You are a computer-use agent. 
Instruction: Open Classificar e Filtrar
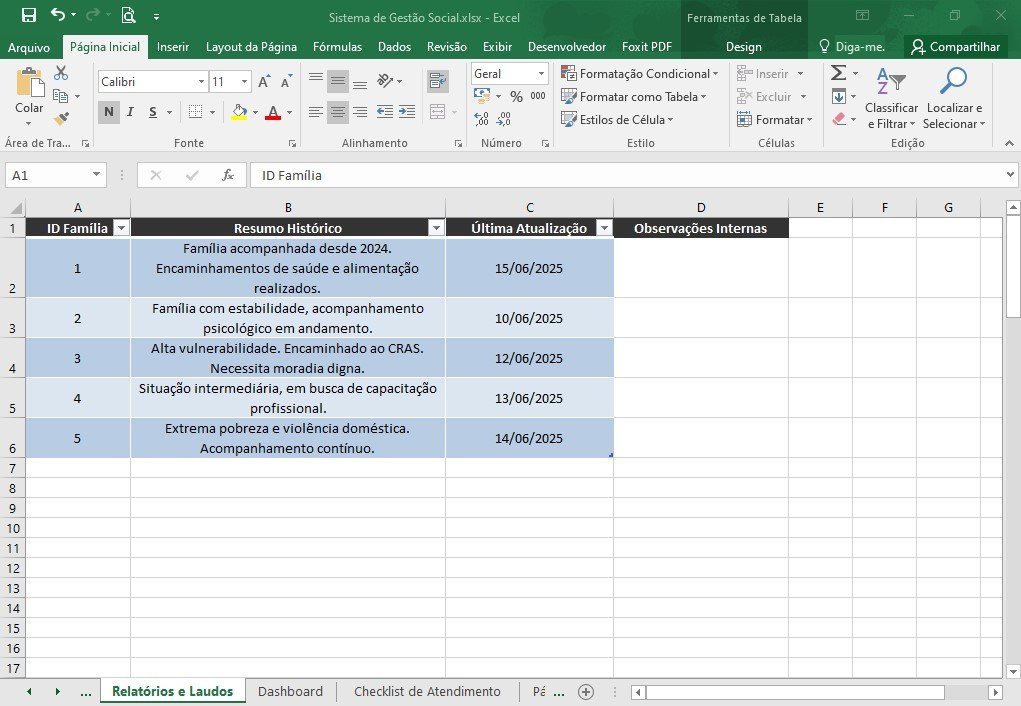(x=891, y=98)
